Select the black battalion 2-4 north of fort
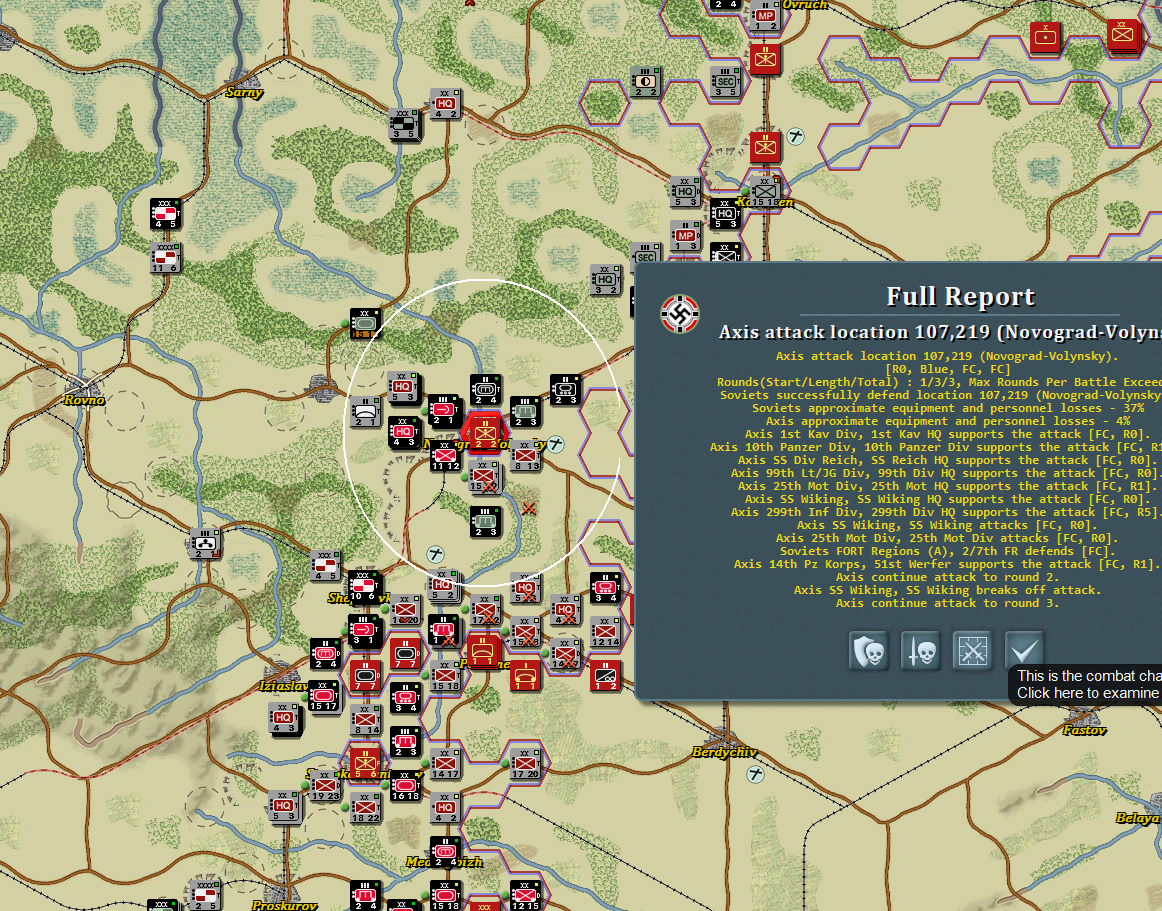 coord(485,390)
